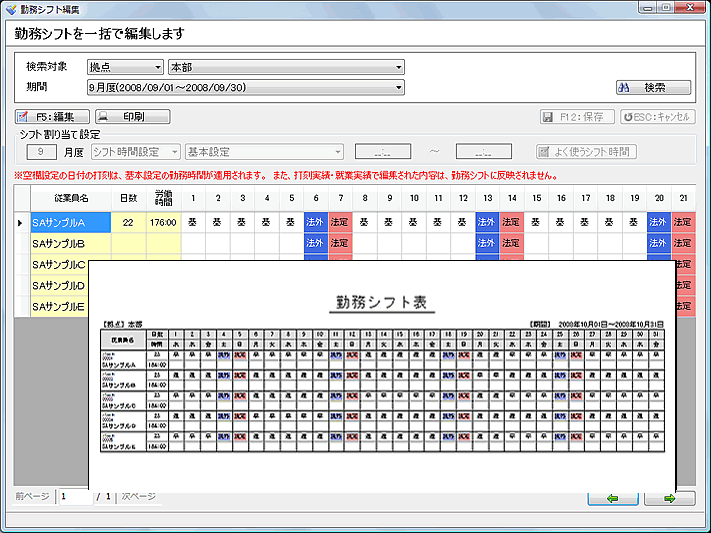This screenshot has width=711, height=533.
Task: Click the 勤務シフト表 print preview title
Action: point(381,302)
